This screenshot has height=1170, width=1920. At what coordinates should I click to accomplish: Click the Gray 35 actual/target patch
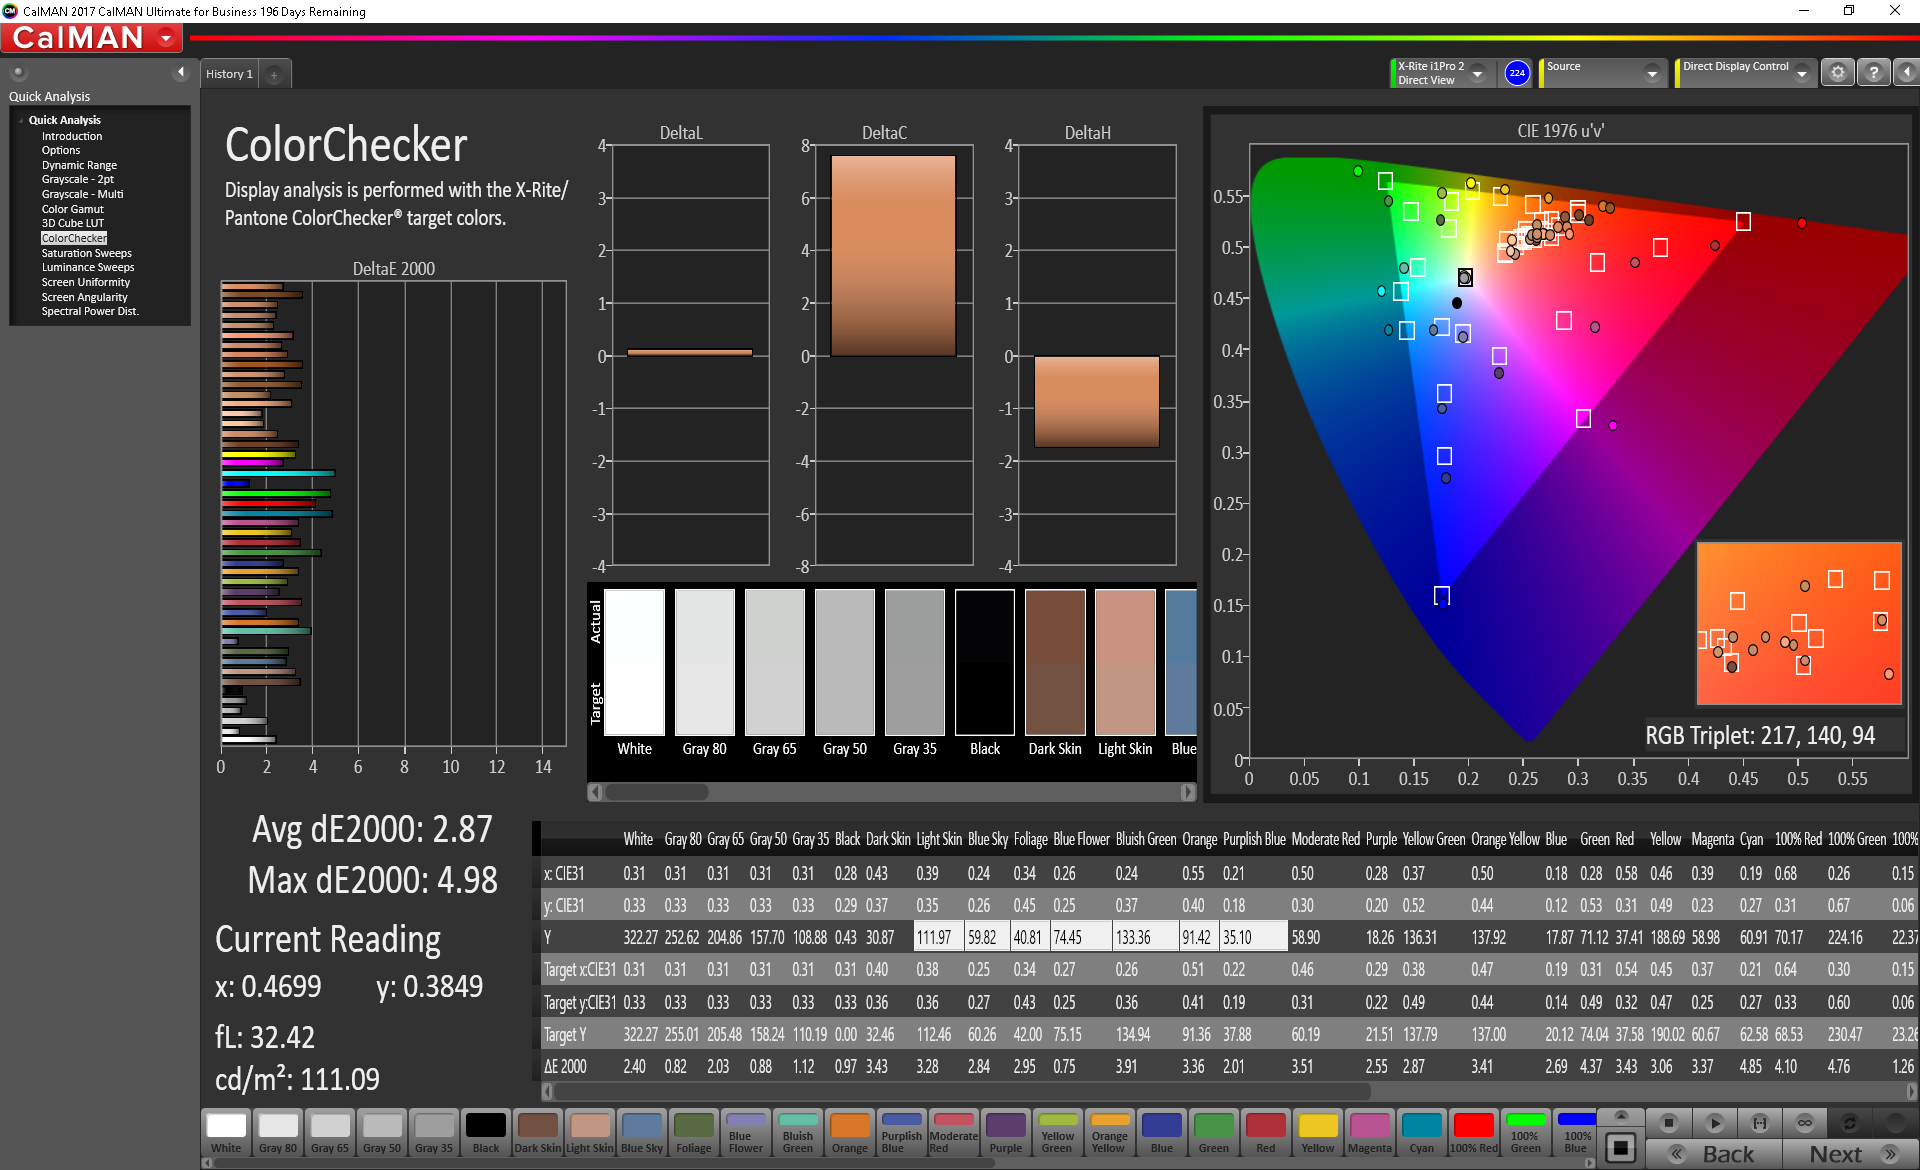915,662
